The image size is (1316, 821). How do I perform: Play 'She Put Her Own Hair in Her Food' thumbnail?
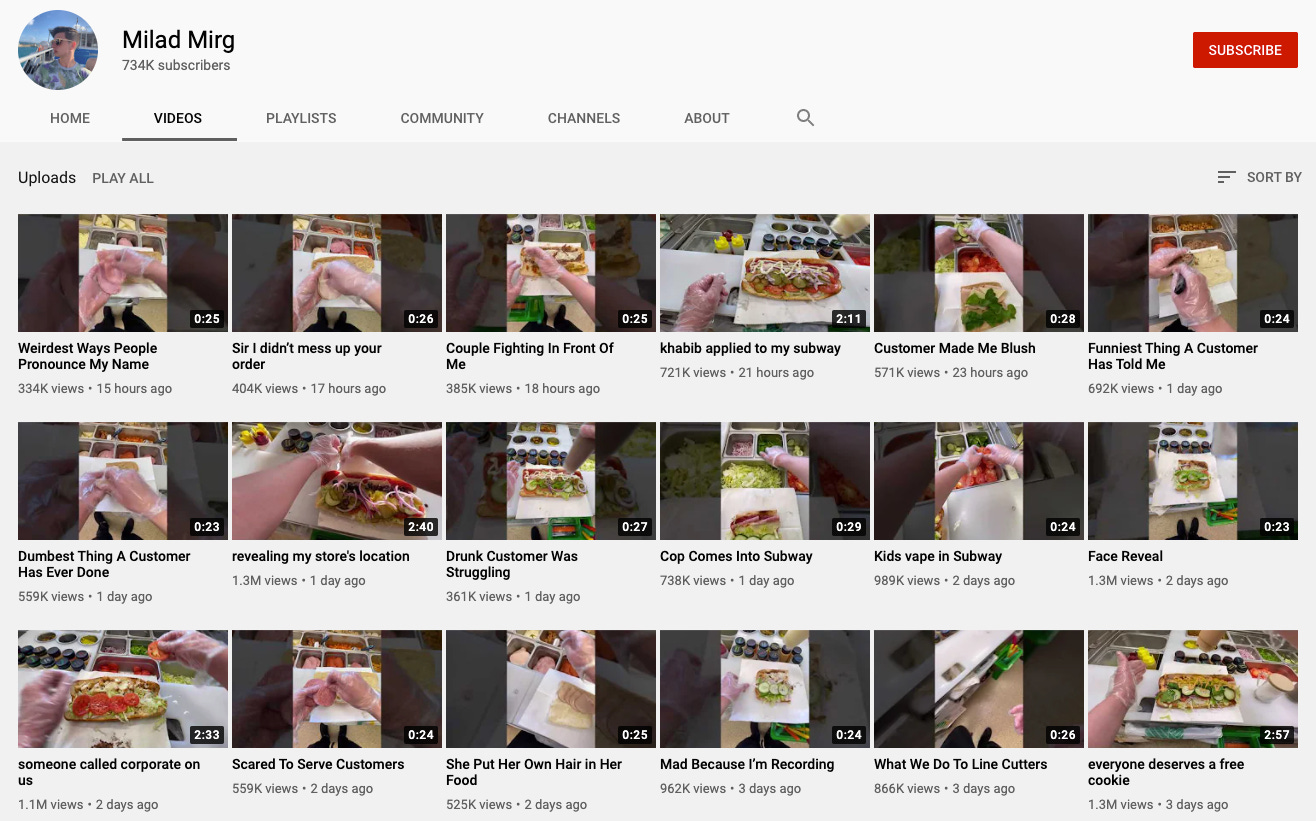(x=551, y=689)
